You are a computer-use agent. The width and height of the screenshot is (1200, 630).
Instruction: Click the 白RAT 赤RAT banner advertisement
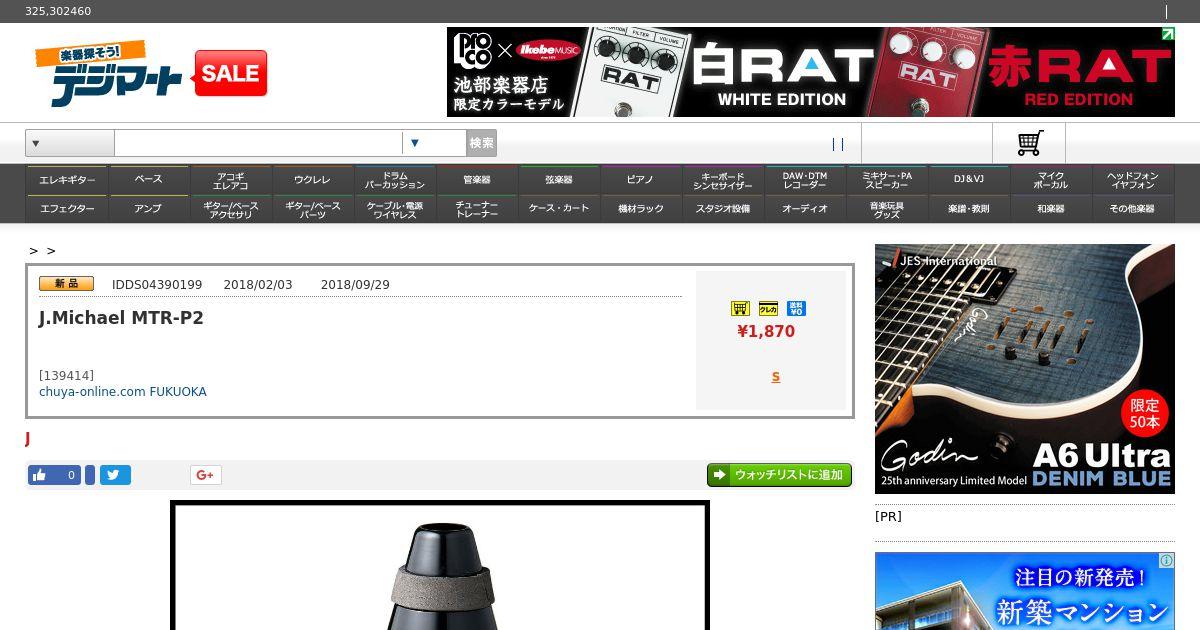click(811, 72)
